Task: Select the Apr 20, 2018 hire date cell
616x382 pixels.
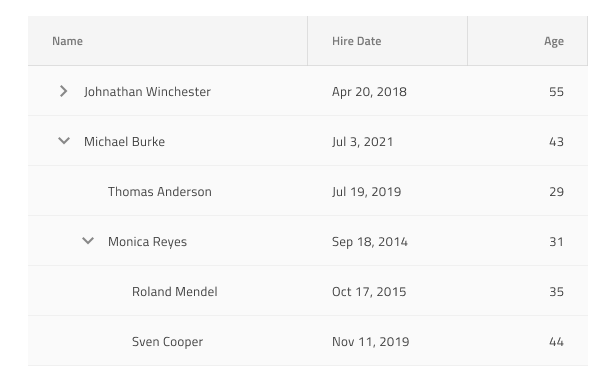Action: (x=387, y=91)
